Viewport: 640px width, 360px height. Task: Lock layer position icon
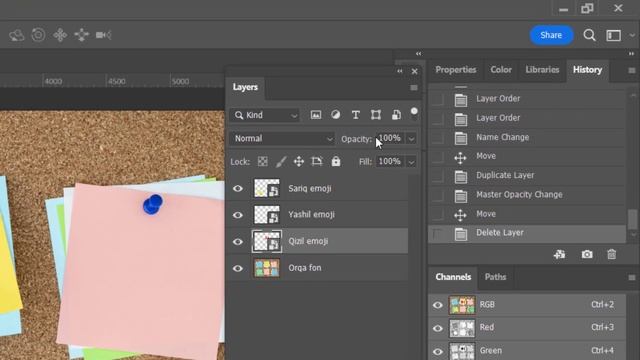tap(299, 162)
